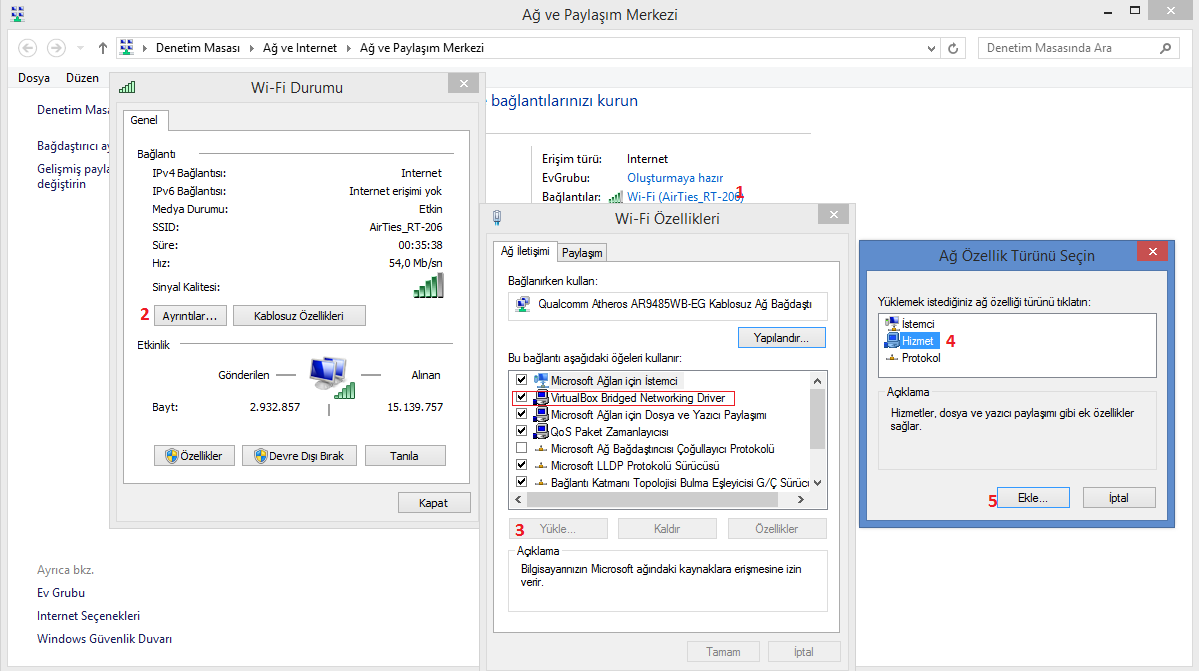
Task: Select the Genel tab in Wi-Fi Durumu
Action: (145, 120)
